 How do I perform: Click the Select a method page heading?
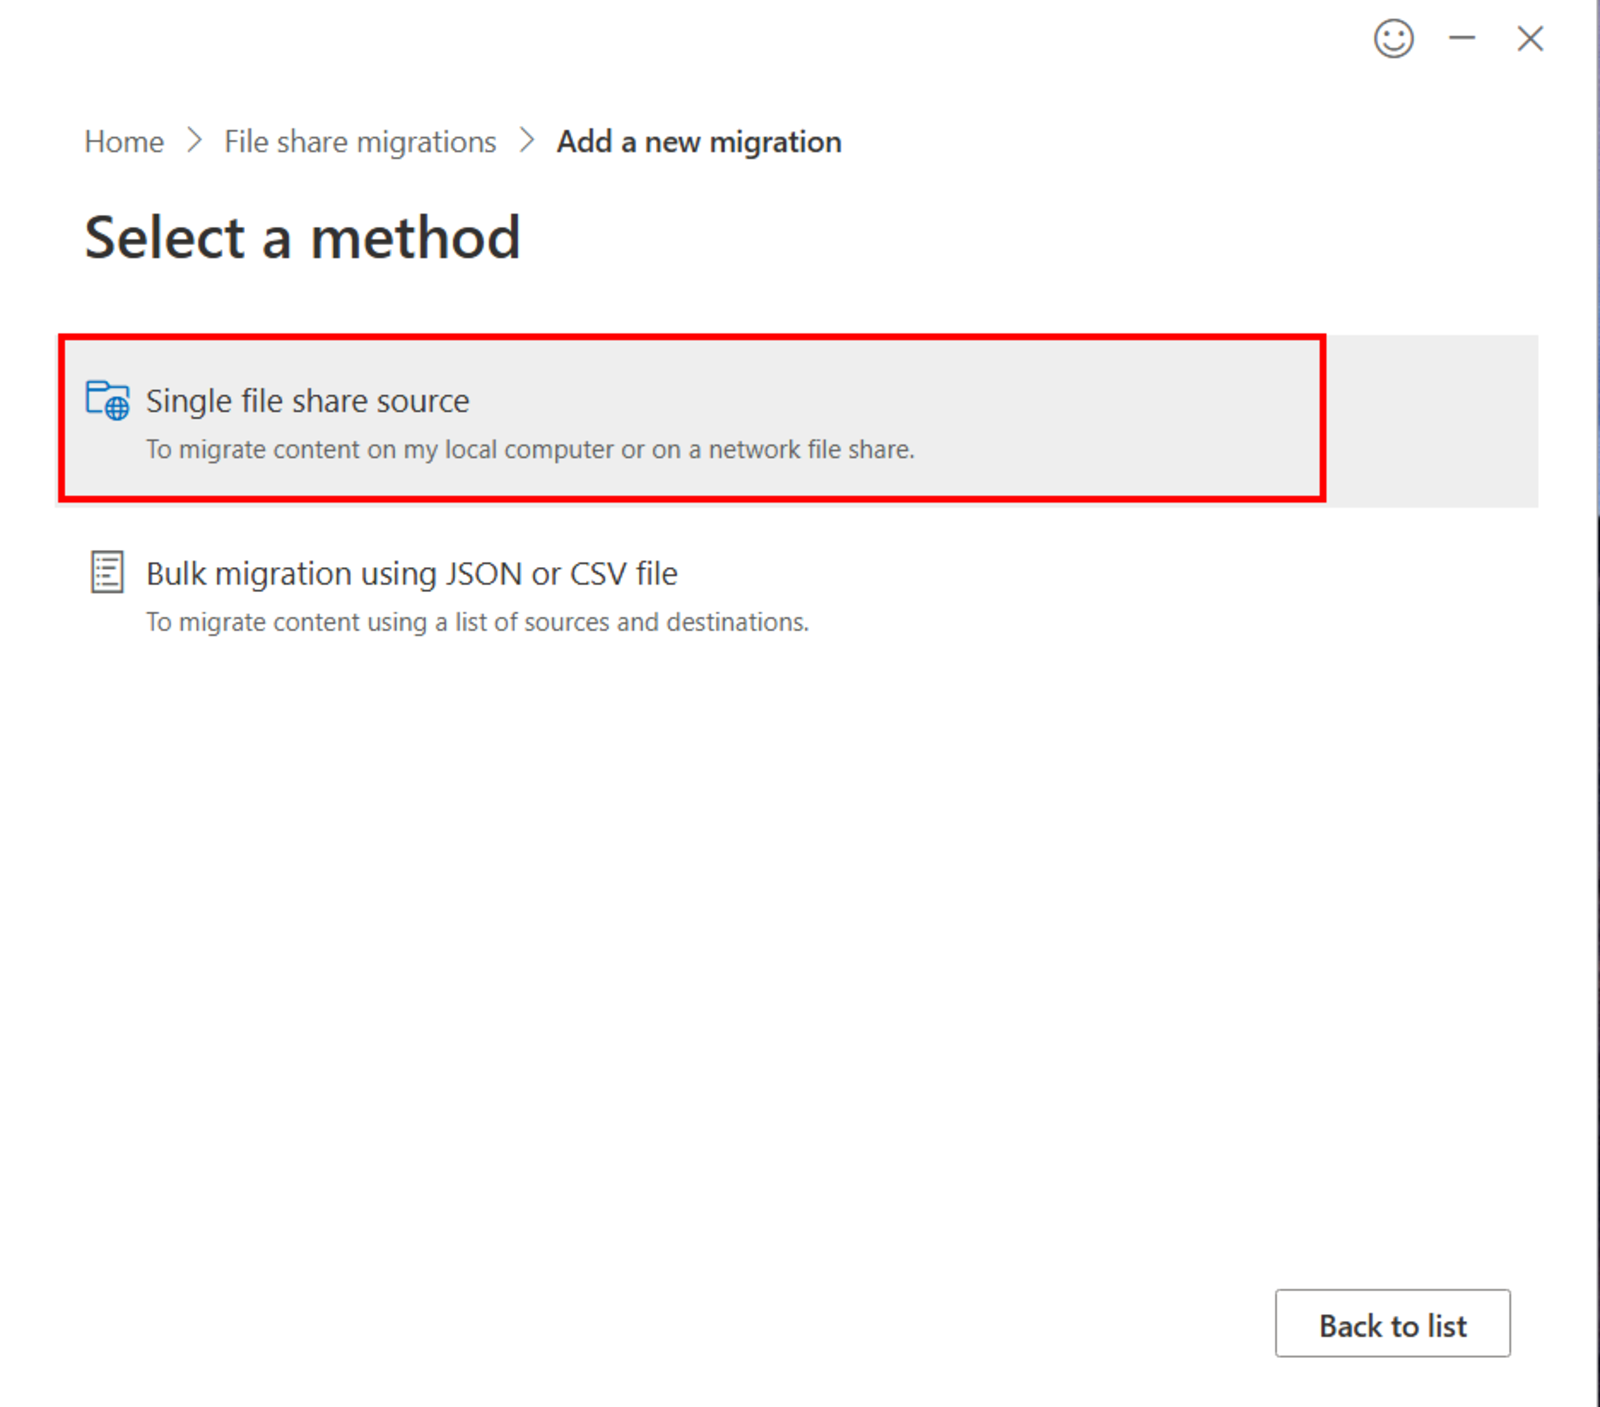coord(302,237)
